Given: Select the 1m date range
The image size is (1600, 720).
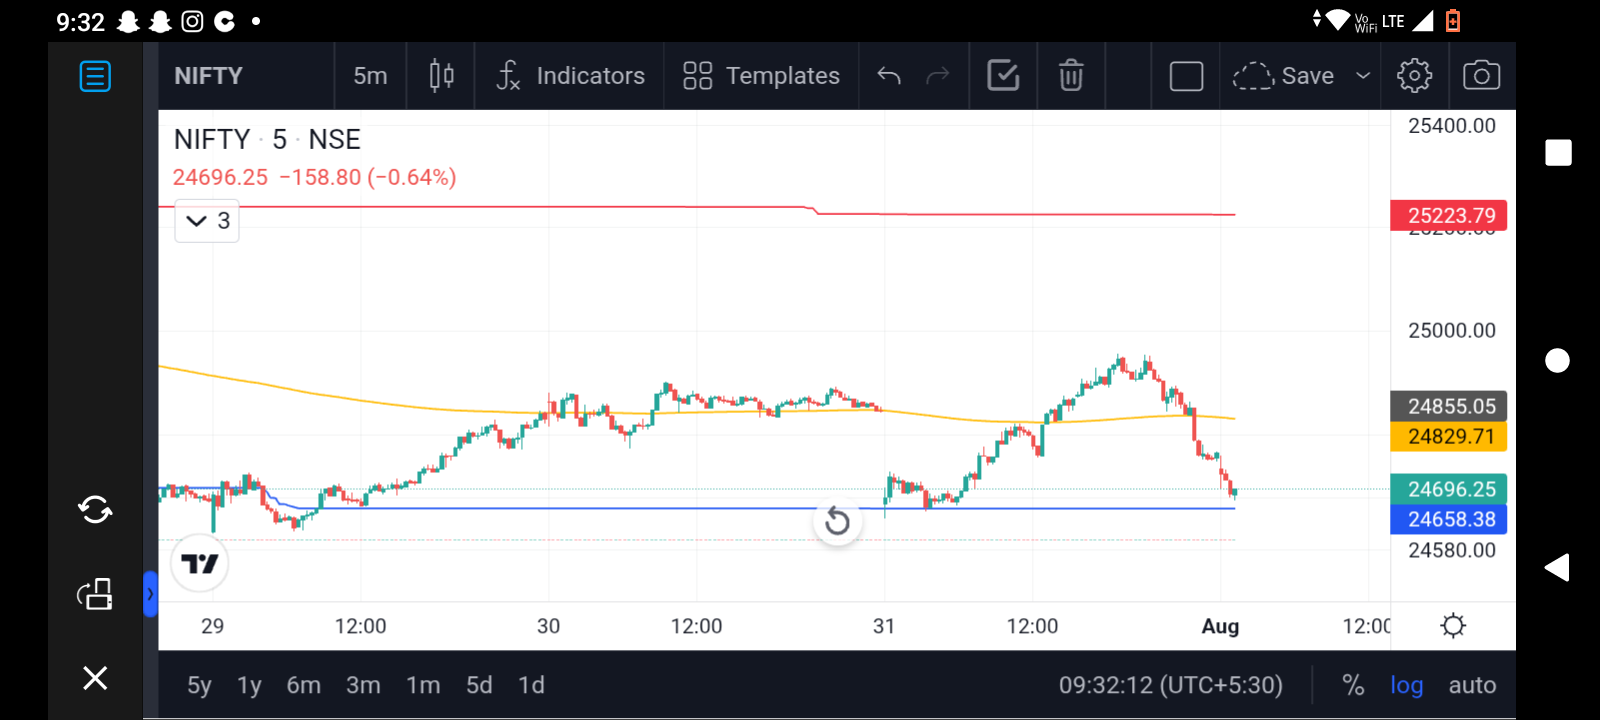Looking at the screenshot, I should tap(423, 685).
